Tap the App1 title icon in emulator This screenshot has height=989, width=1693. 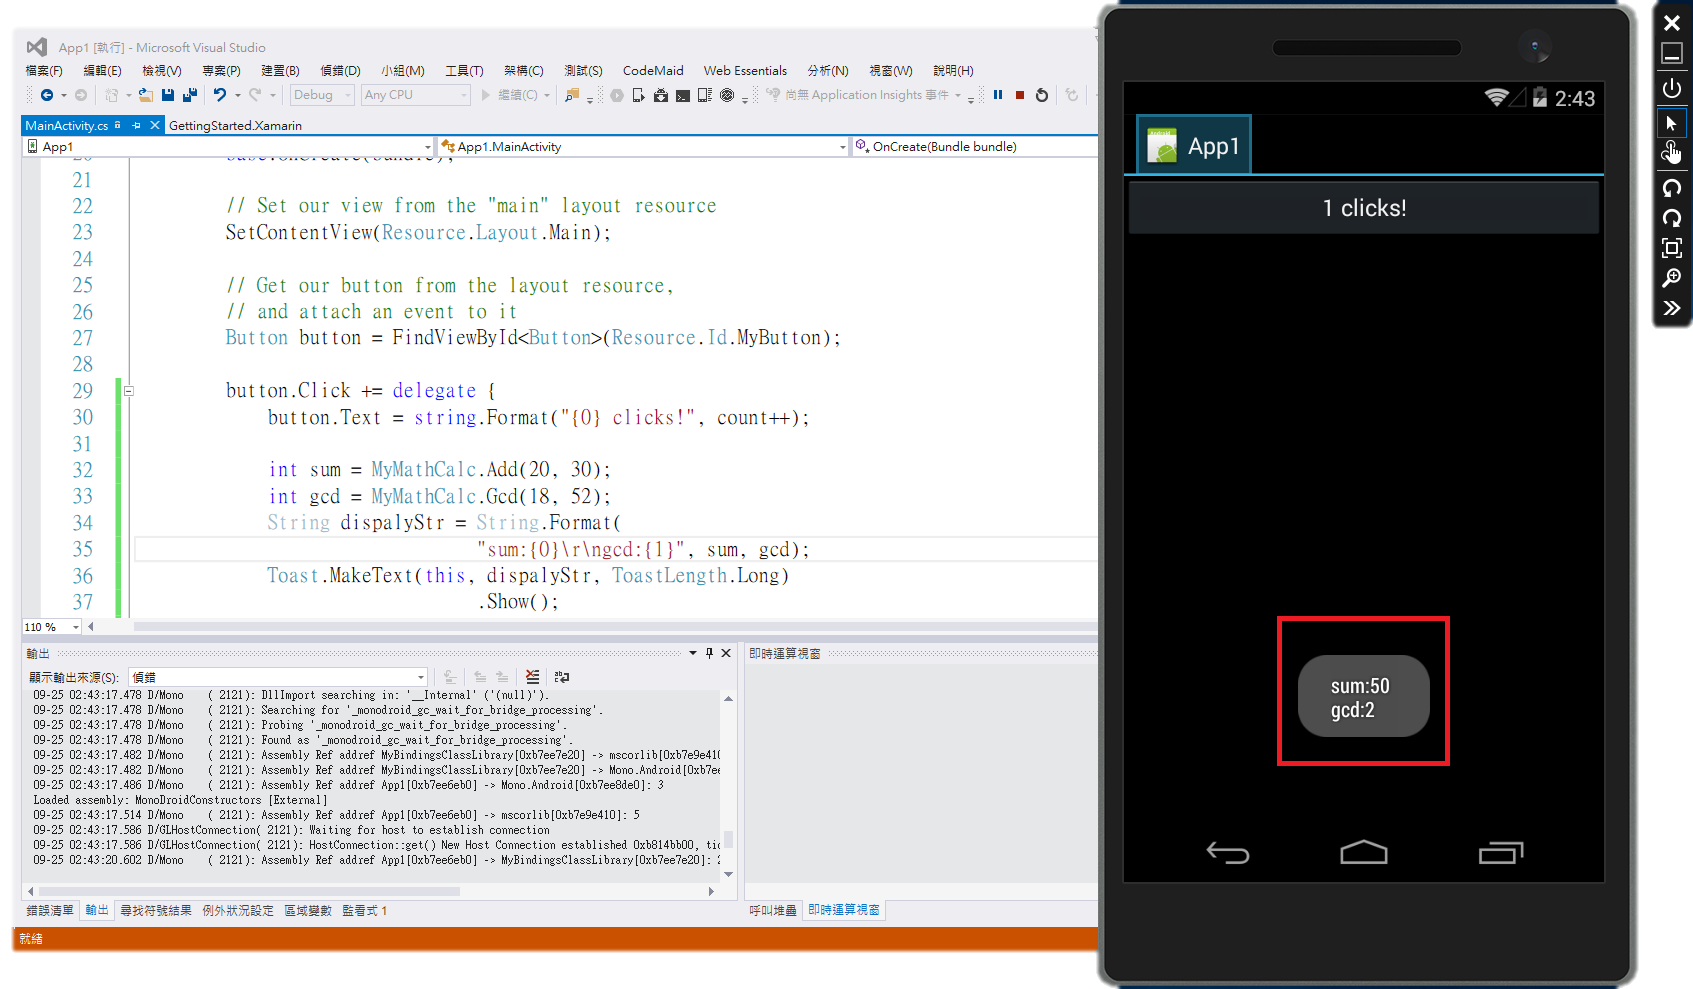point(1162,146)
